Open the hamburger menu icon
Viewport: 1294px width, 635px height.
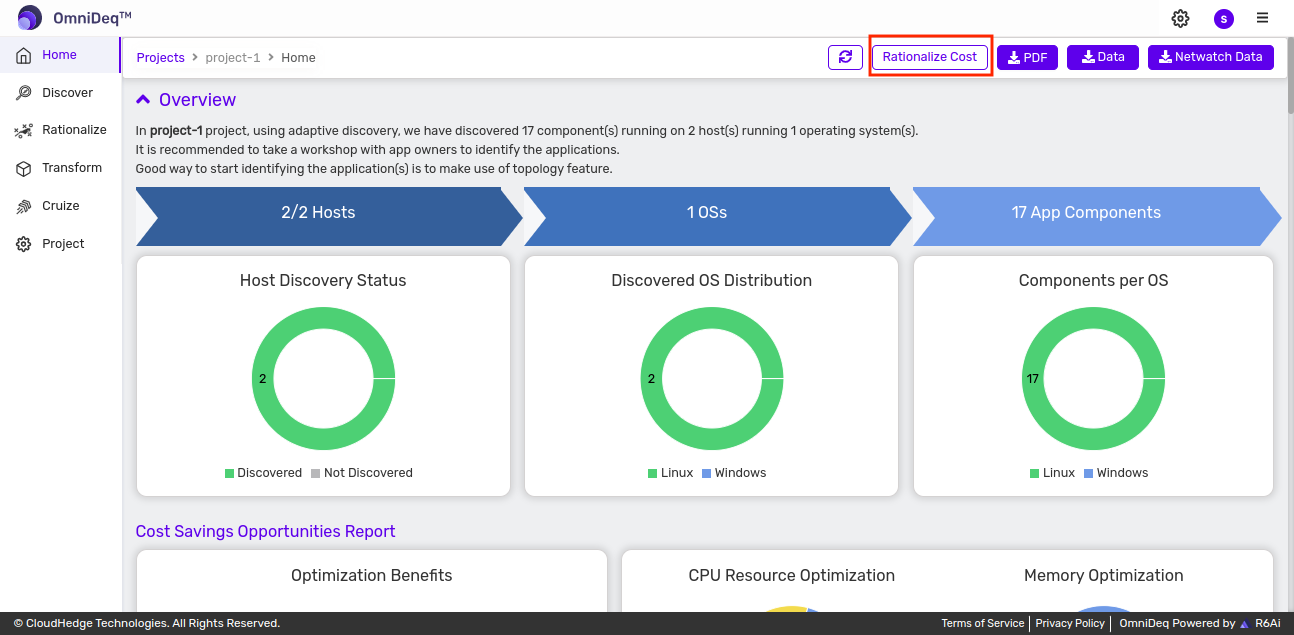pos(1263,18)
